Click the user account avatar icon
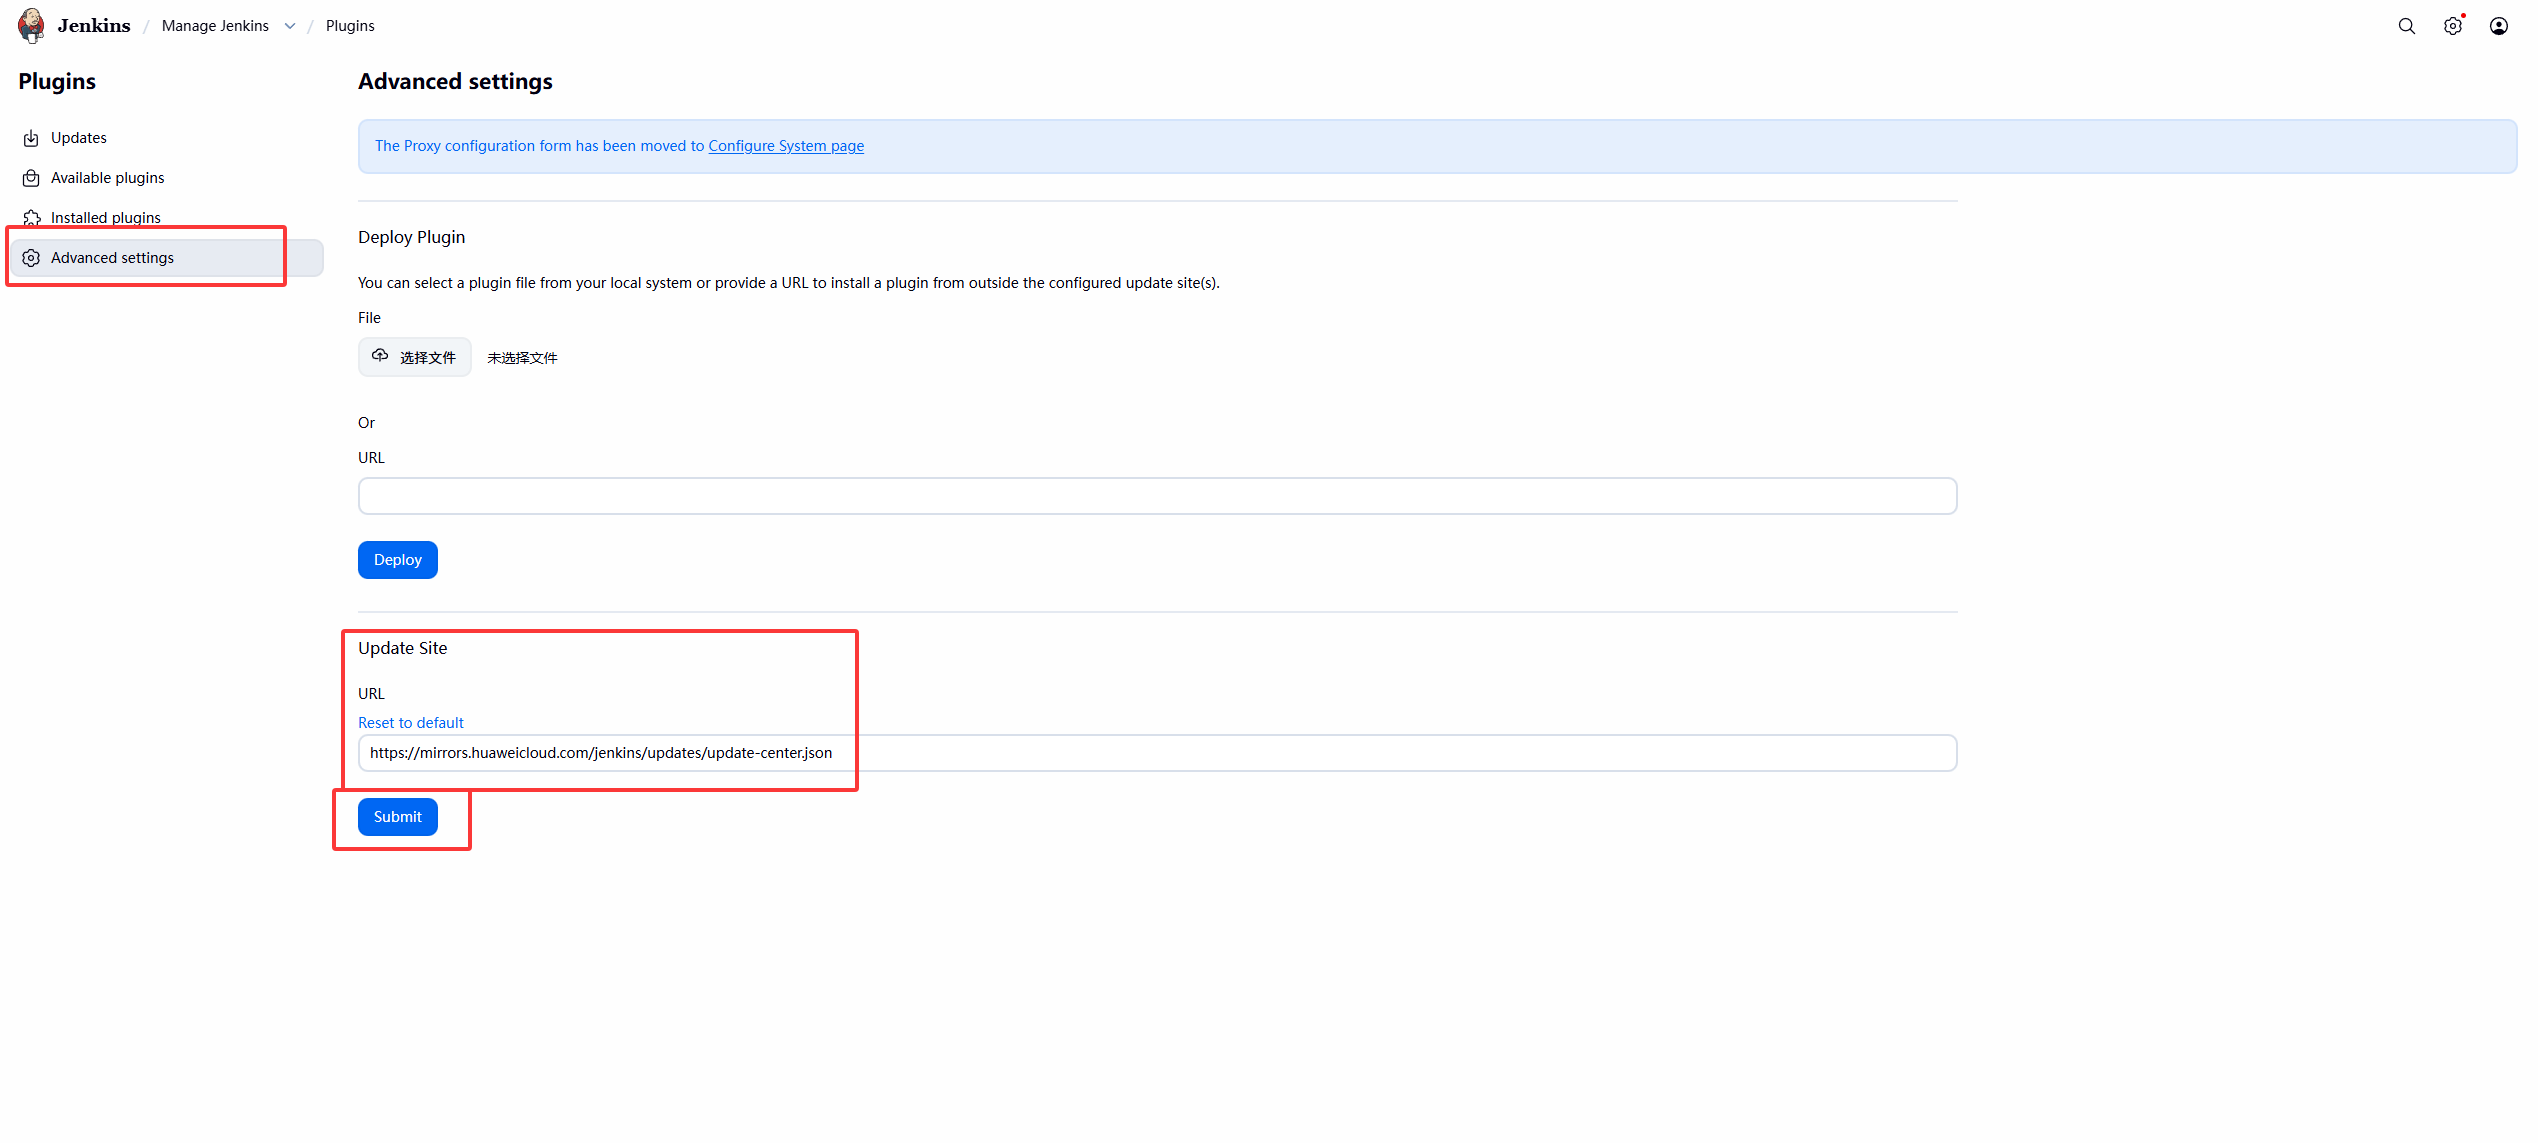The image size is (2538, 1143). tap(2498, 26)
